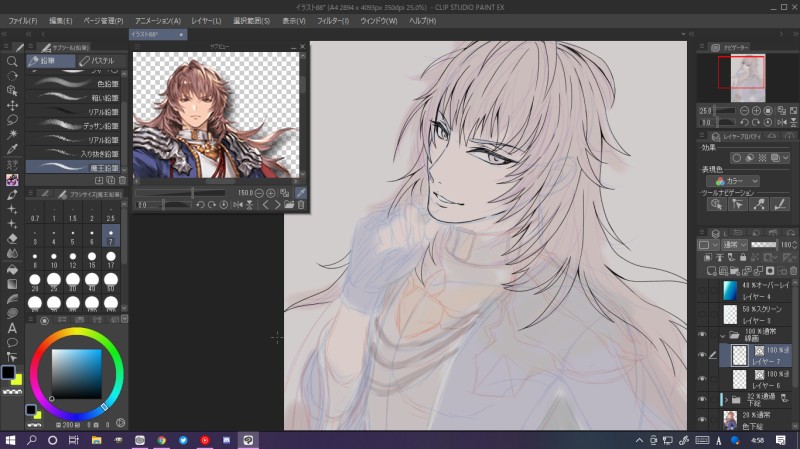Image resolution: width=800 pixels, height=449 pixels.
Task: Open the effect options dropdown arrow
Action: pos(786,158)
